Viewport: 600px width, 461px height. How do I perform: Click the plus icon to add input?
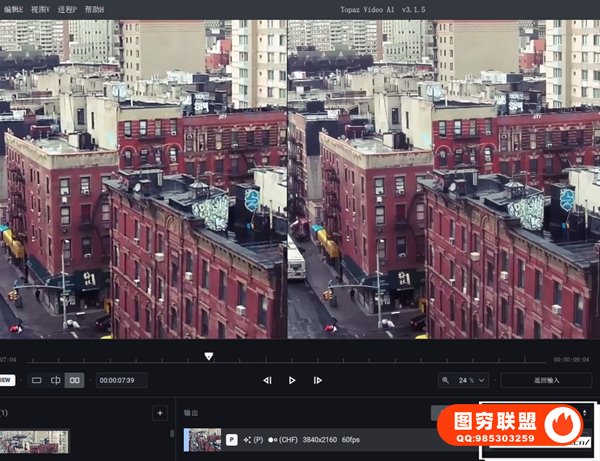pyautogui.click(x=159, y=412)
